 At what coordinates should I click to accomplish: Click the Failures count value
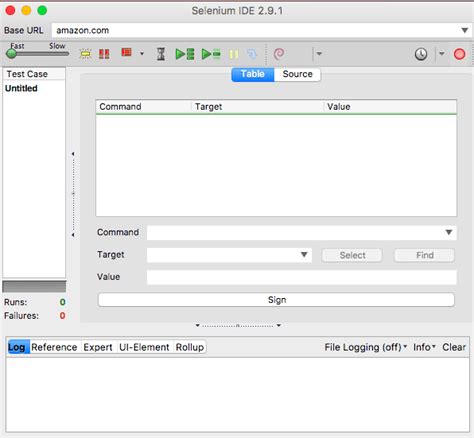tap(62, 316)
